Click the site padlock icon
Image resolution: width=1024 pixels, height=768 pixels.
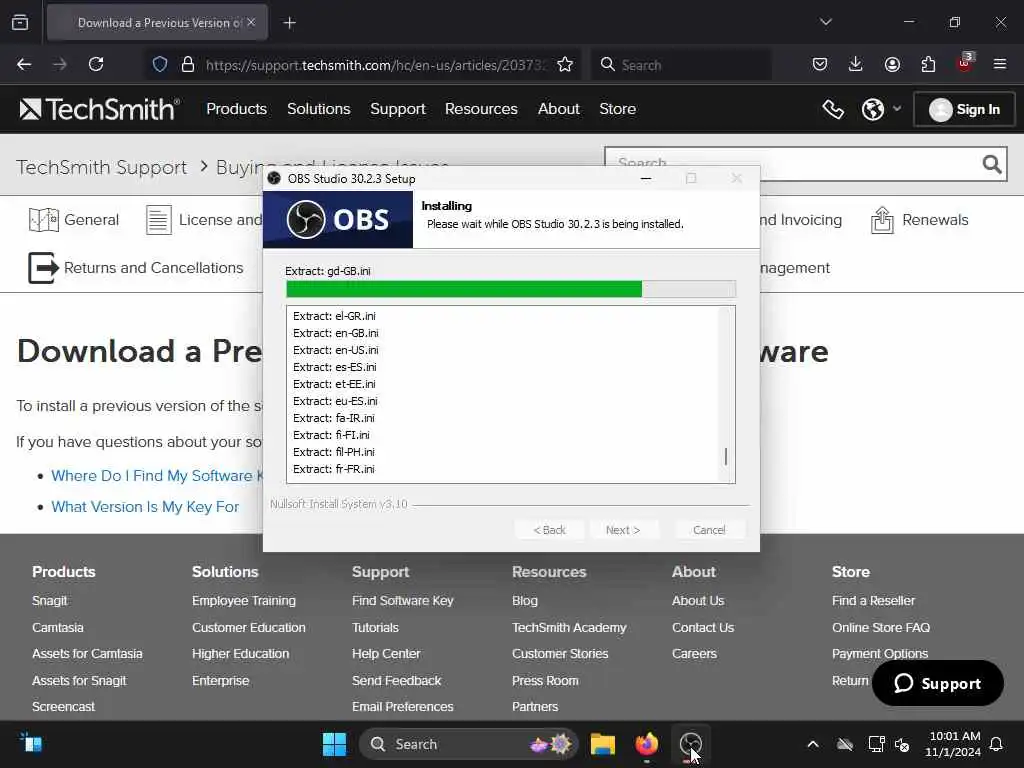[x=188, y=64]
